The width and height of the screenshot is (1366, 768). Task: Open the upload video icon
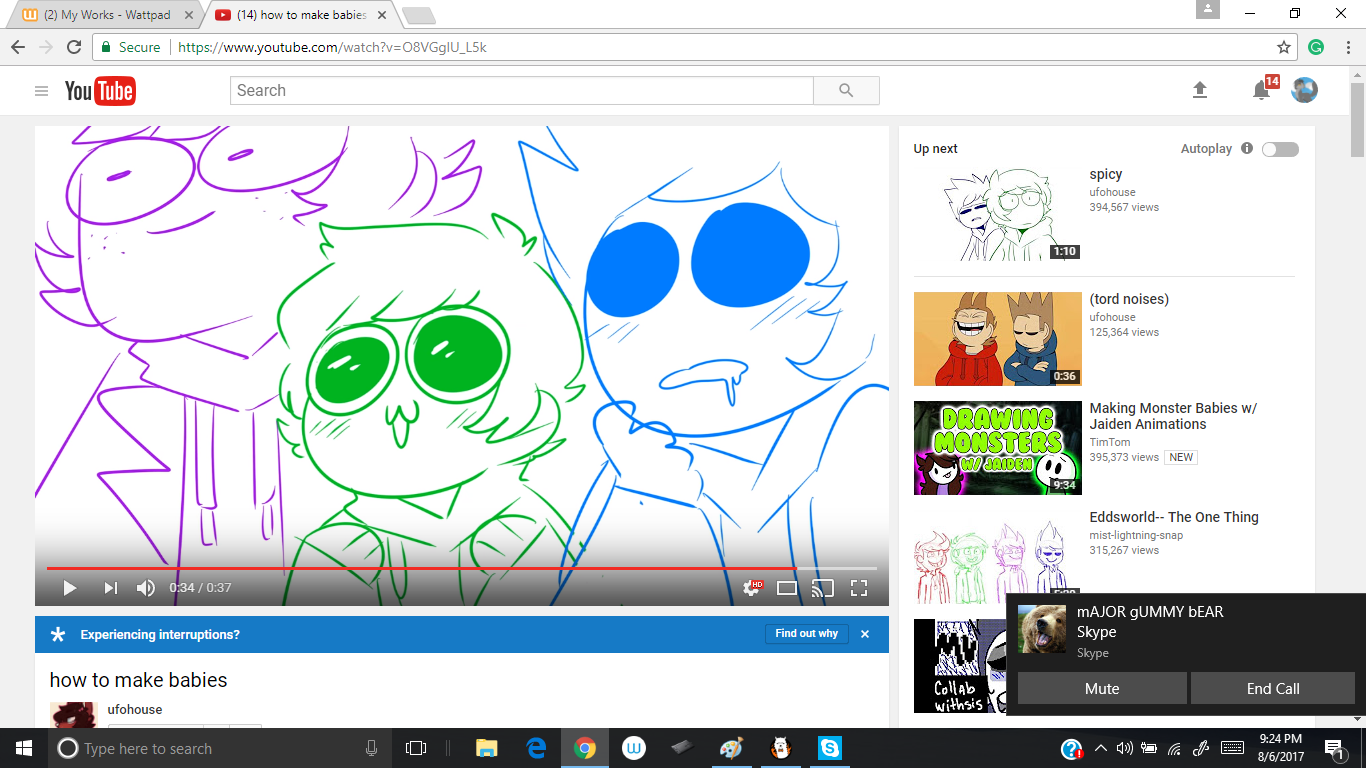(x=1200, y=90)
